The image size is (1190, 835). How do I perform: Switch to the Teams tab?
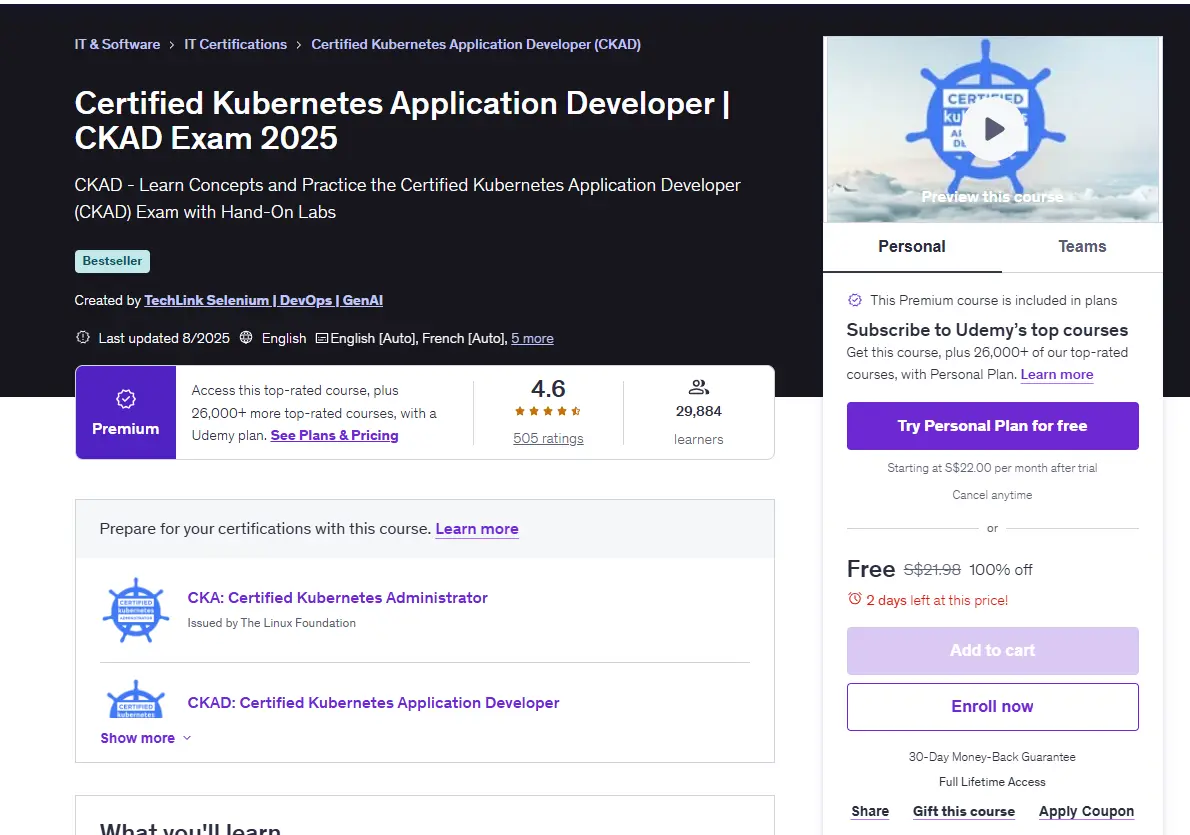coord(1082,247)
